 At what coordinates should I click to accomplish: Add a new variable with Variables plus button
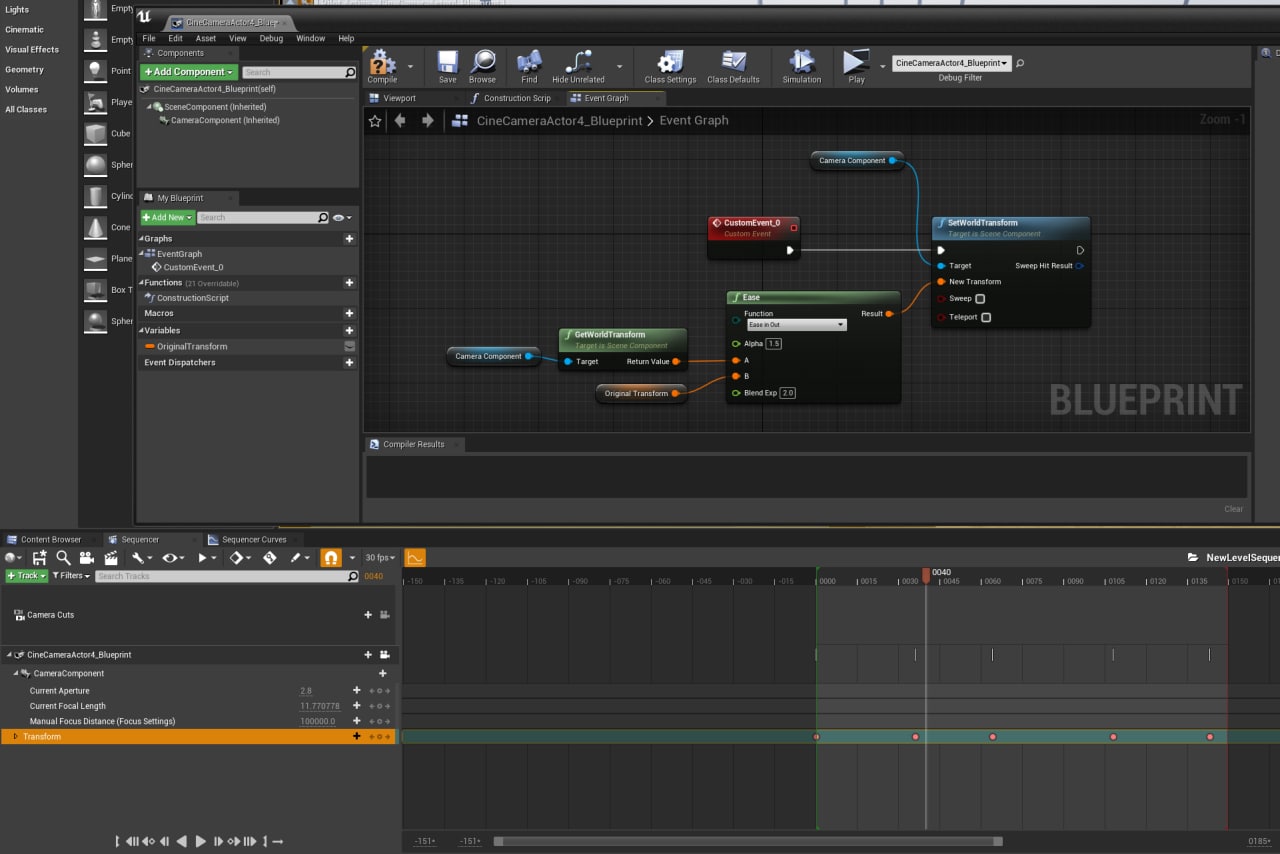coord(349,330)
